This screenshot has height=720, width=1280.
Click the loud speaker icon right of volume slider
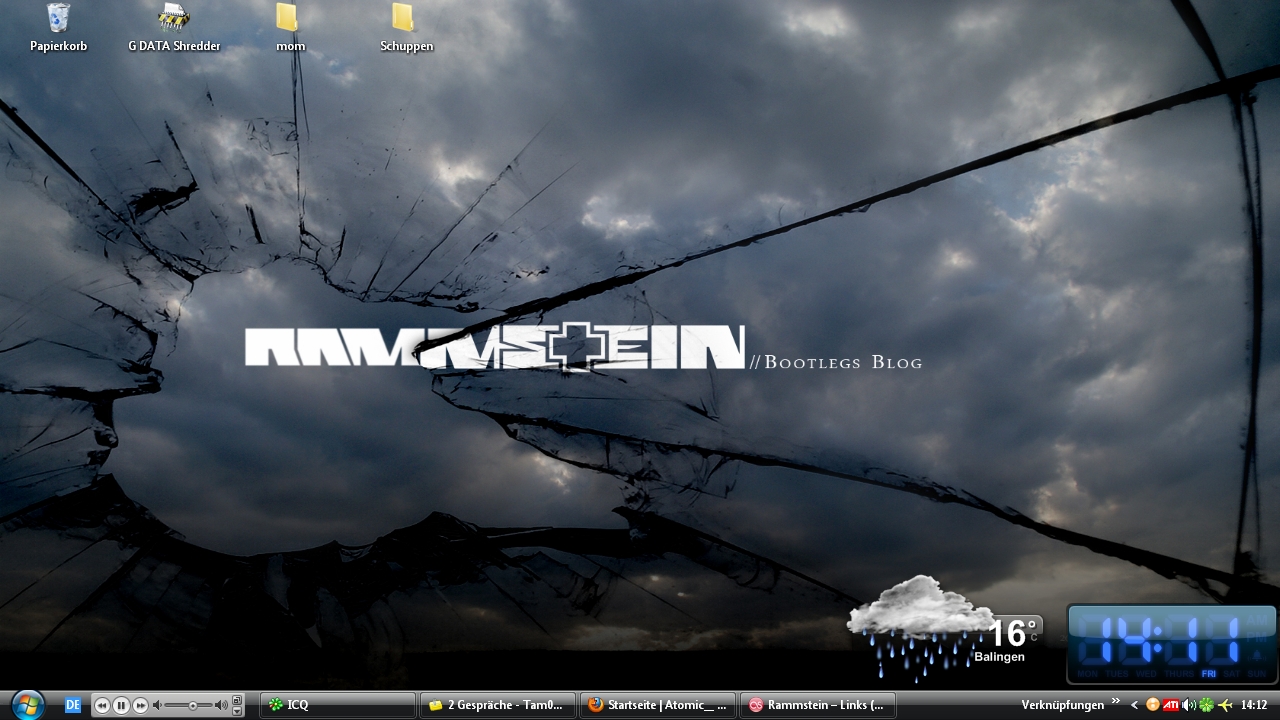coord(222,705)
